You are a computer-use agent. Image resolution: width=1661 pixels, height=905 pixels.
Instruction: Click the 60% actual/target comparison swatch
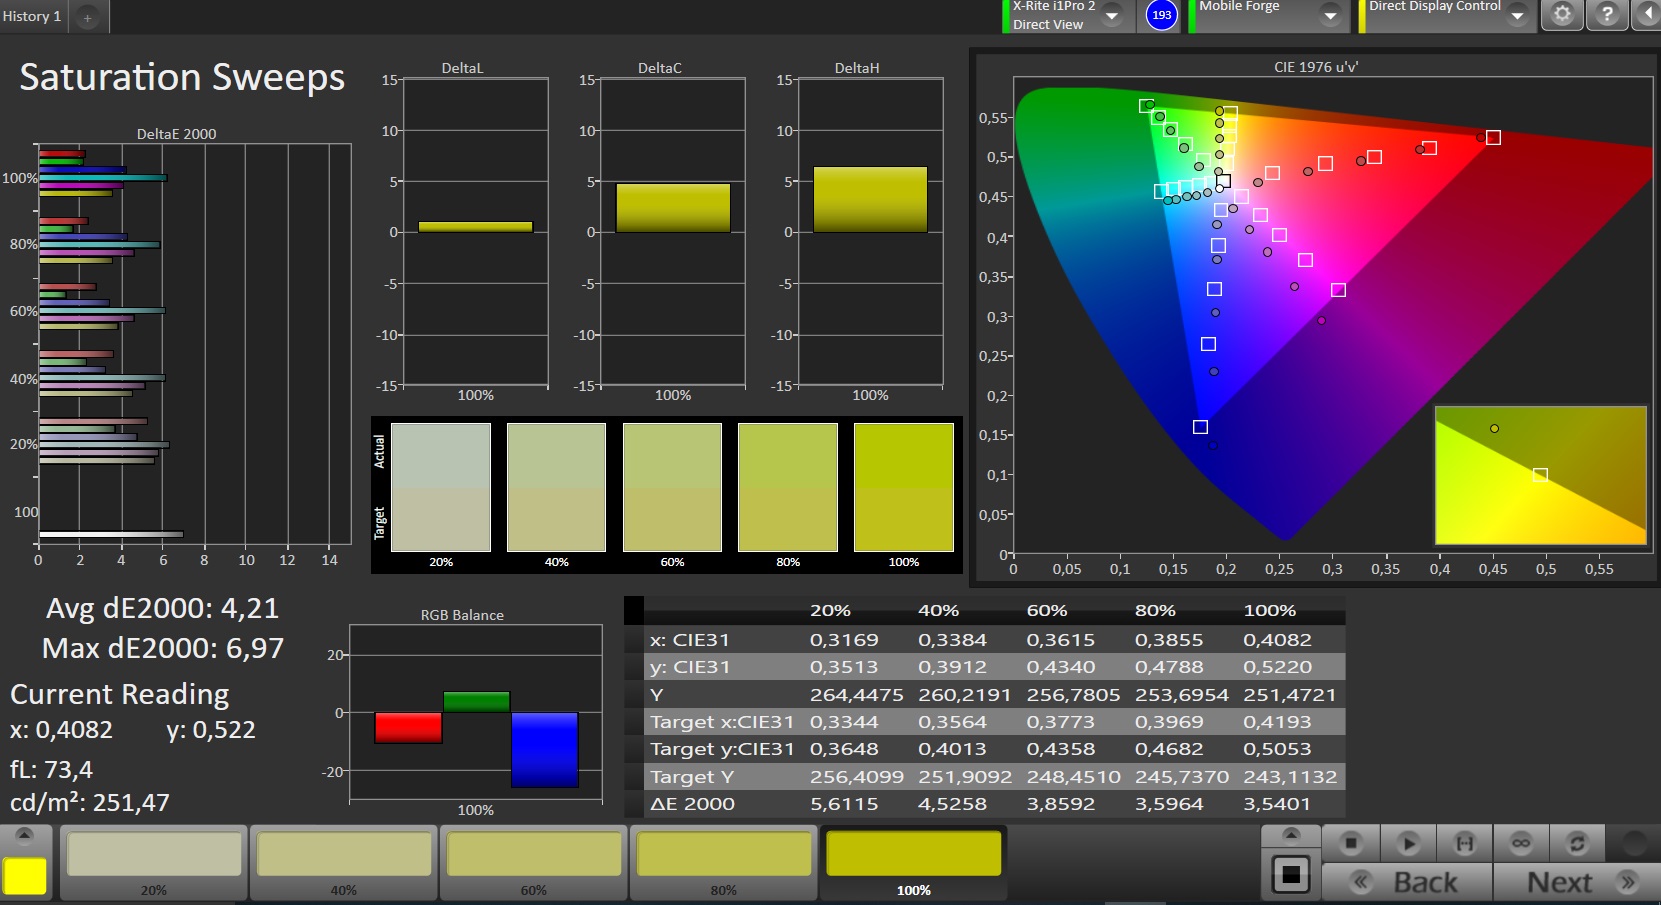click(672, 487)
